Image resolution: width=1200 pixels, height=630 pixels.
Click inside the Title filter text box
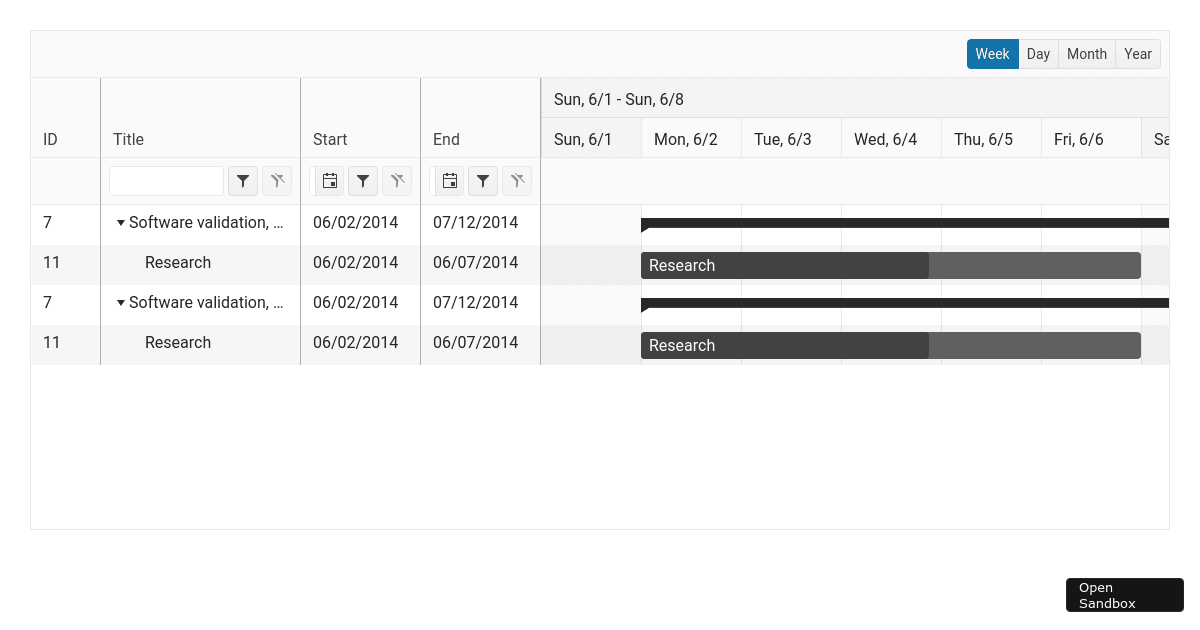pos(166,181)
